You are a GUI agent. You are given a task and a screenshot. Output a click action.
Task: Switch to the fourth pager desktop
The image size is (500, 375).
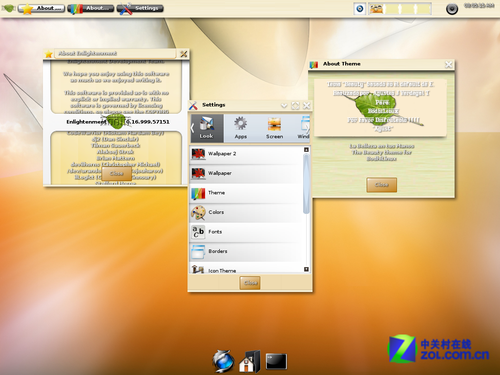(423, 9)
